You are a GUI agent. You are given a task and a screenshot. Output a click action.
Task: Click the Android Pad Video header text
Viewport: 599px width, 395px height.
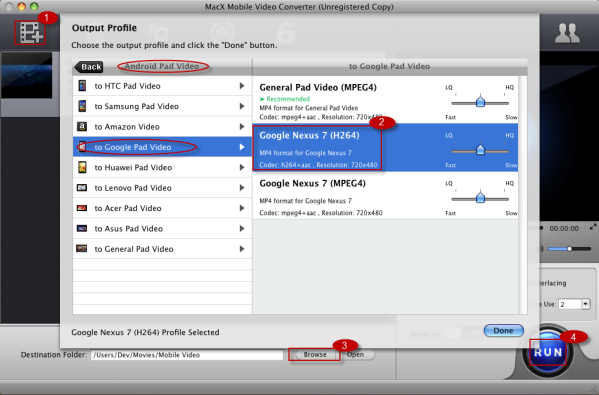[162, 66]
